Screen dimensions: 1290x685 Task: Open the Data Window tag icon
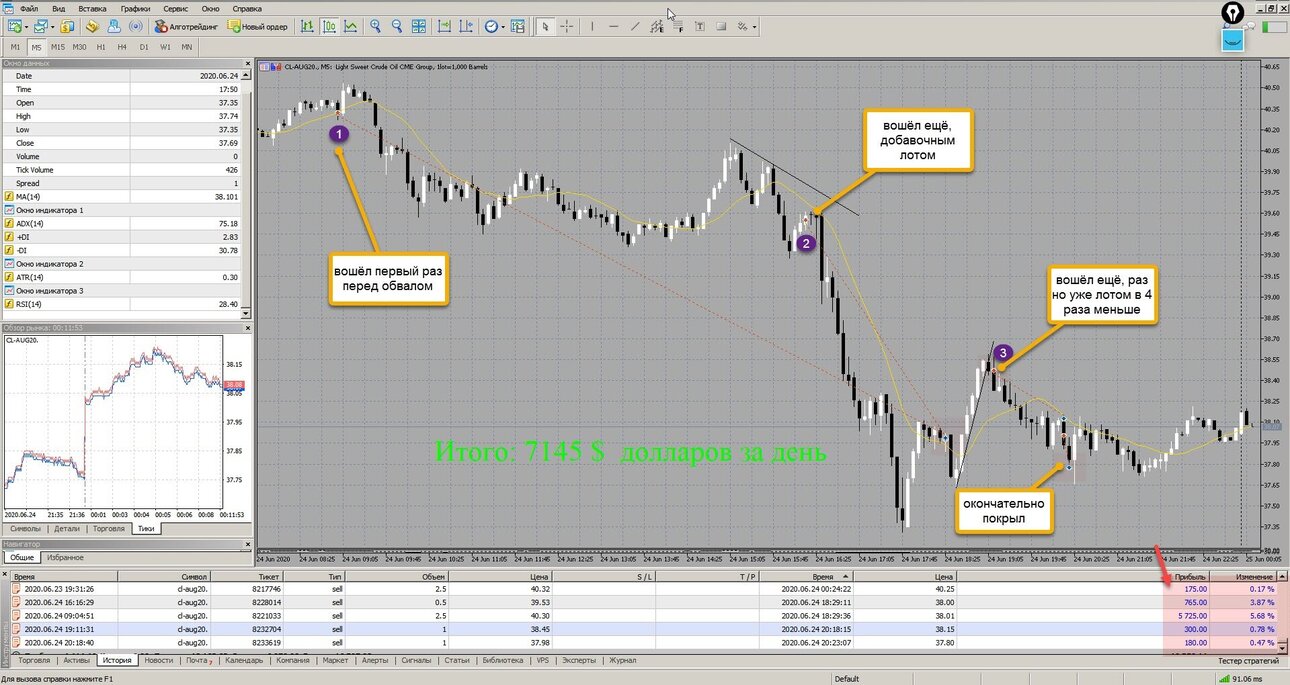[x=93, y=27]
